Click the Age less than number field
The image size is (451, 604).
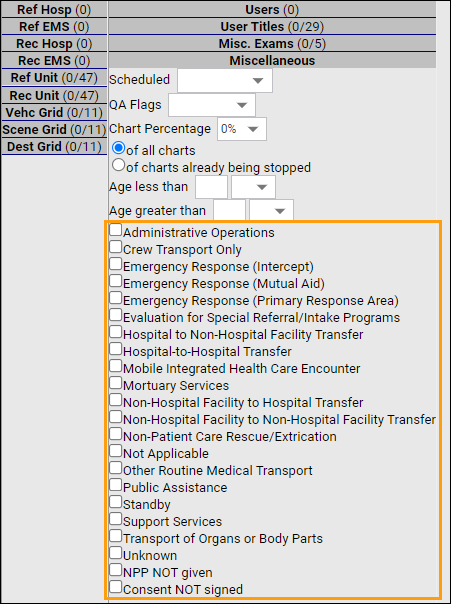click(211, 187)
